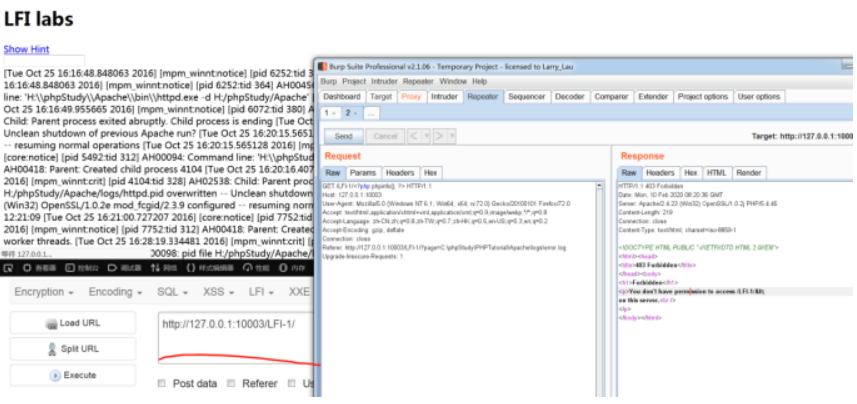The image size is (857, 404).
Task: Open the Intruder menu in Burp menu bar
Action: (x=384, y=81)
